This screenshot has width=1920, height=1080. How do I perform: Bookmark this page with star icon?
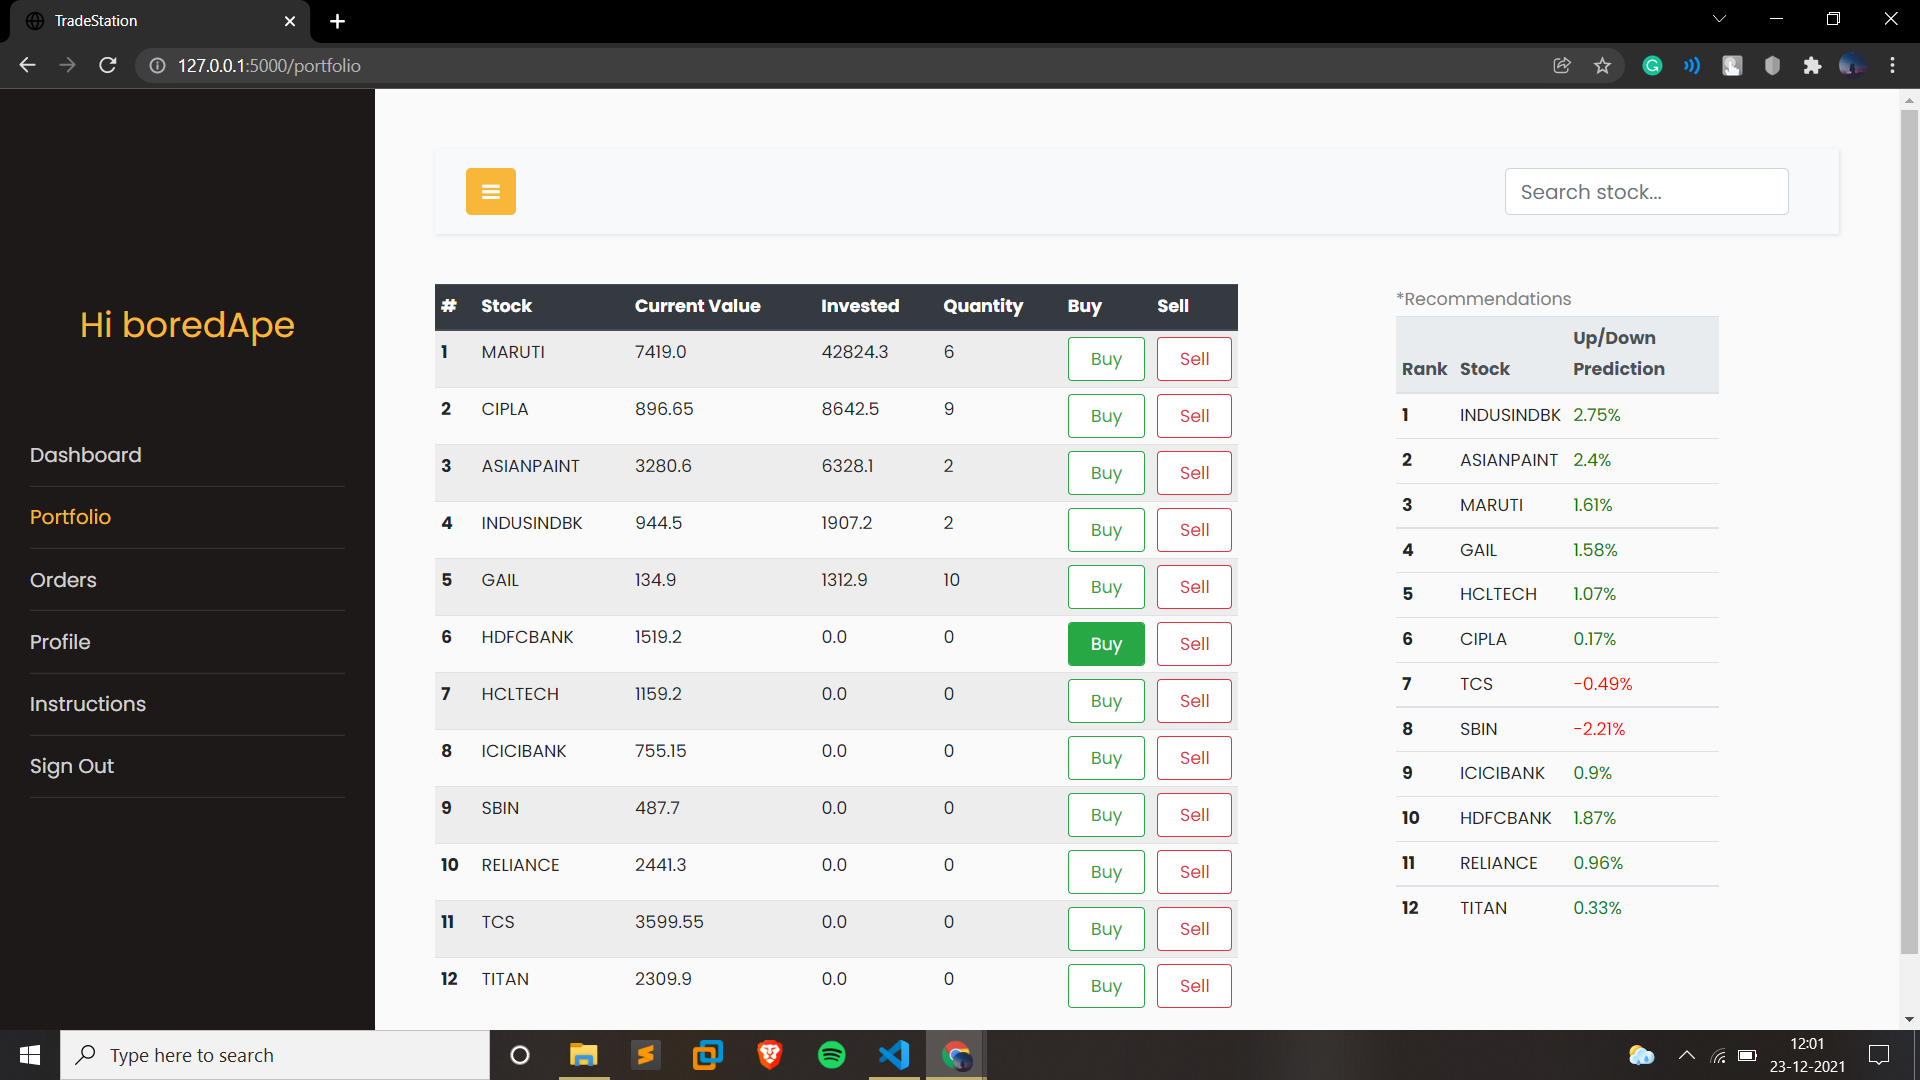tap(1602, 66)
